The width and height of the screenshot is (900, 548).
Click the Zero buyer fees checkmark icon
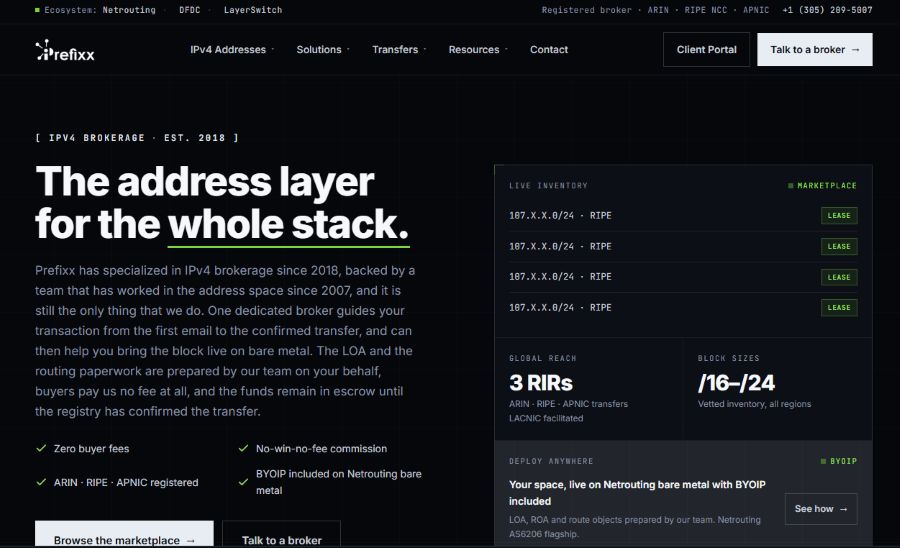[41, 448]
